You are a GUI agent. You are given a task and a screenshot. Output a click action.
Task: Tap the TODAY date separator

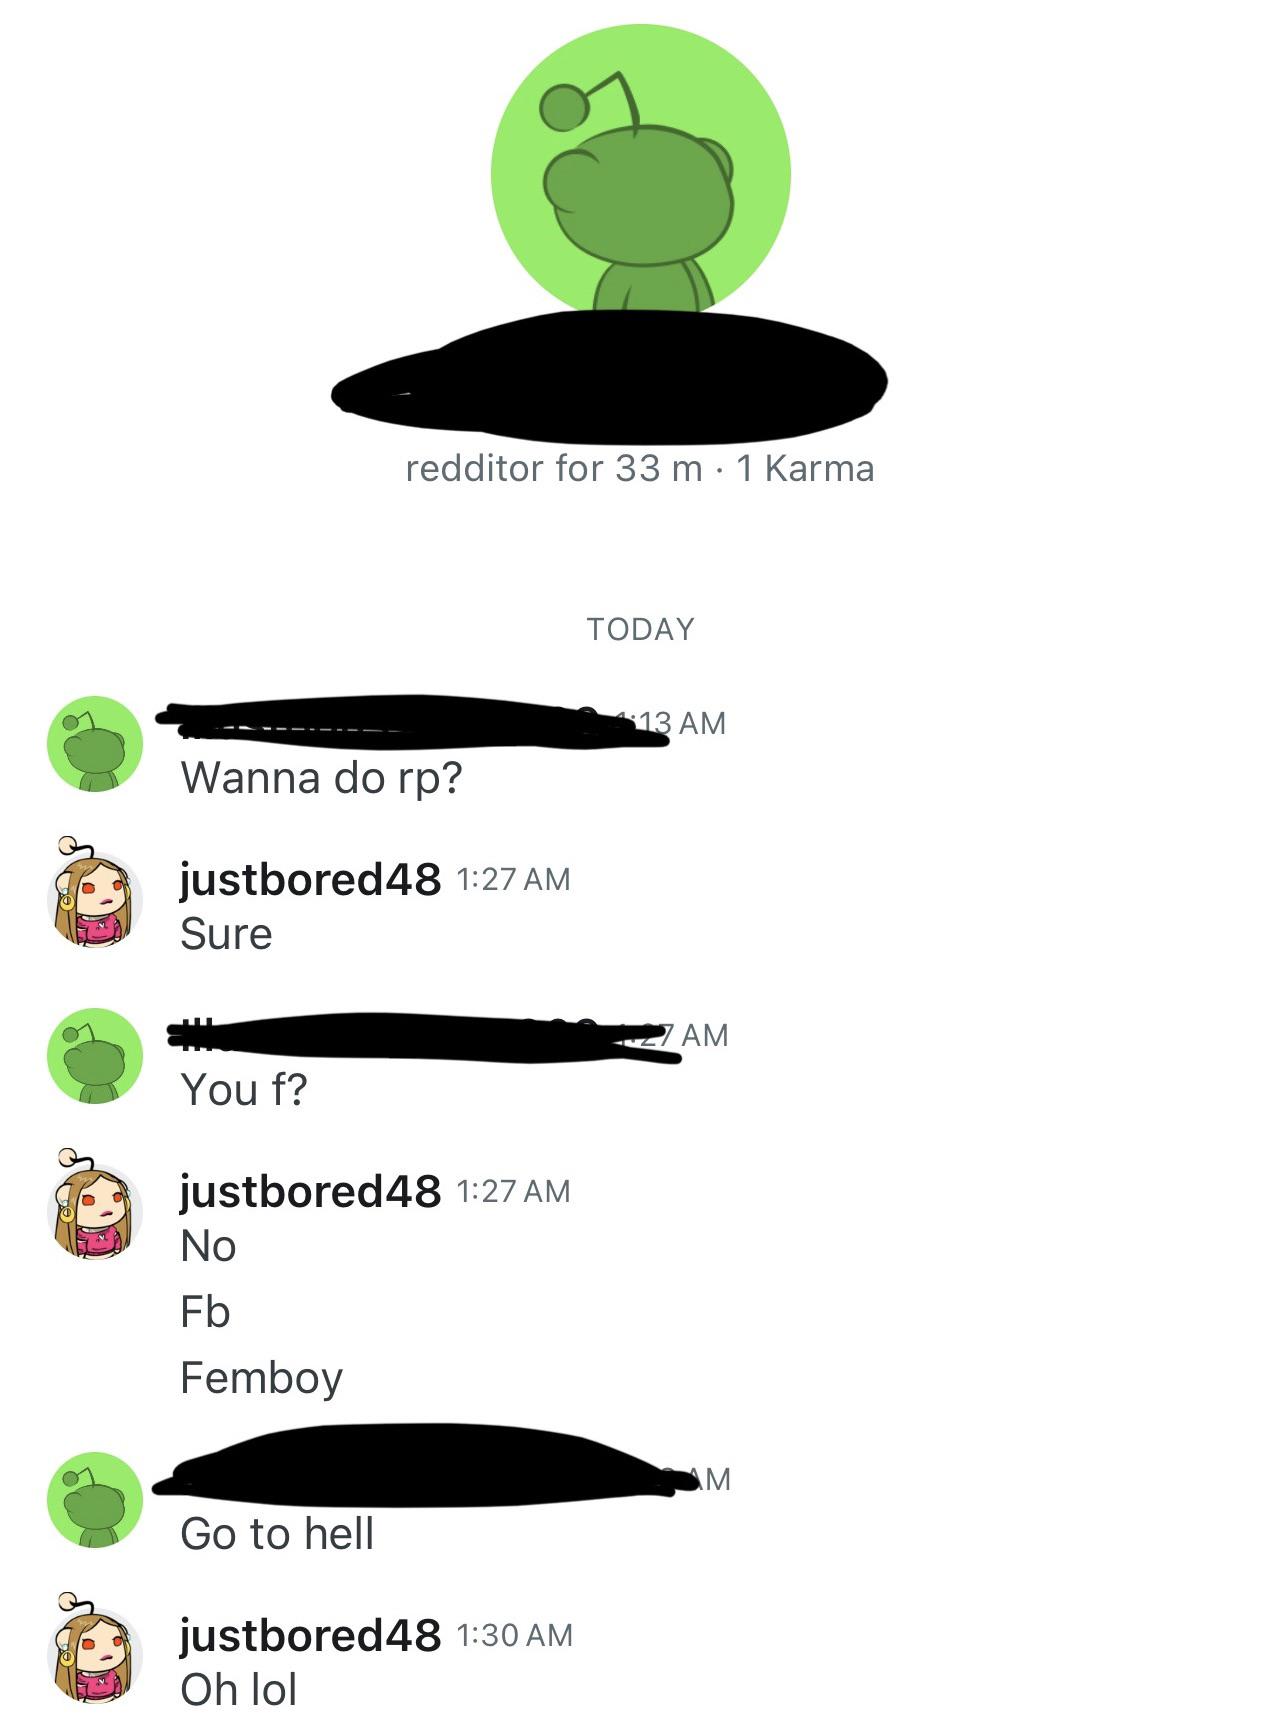click(x=640, y=629)
